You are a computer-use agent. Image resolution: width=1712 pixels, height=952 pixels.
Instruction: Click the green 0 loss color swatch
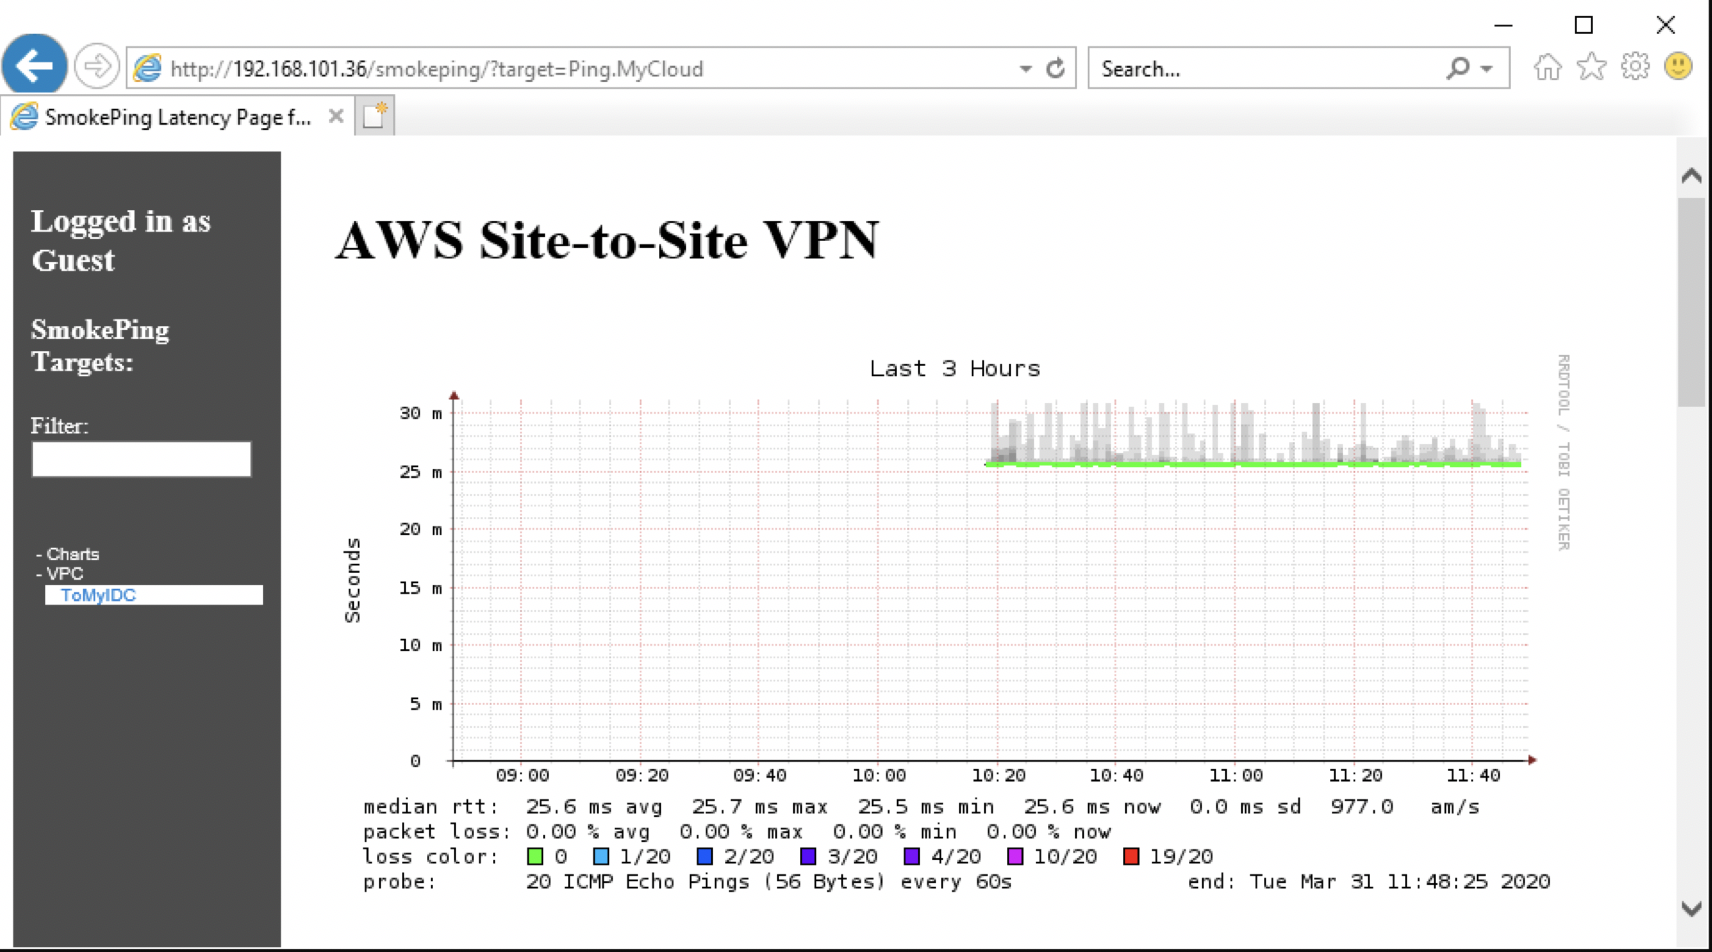coord(535,857)
